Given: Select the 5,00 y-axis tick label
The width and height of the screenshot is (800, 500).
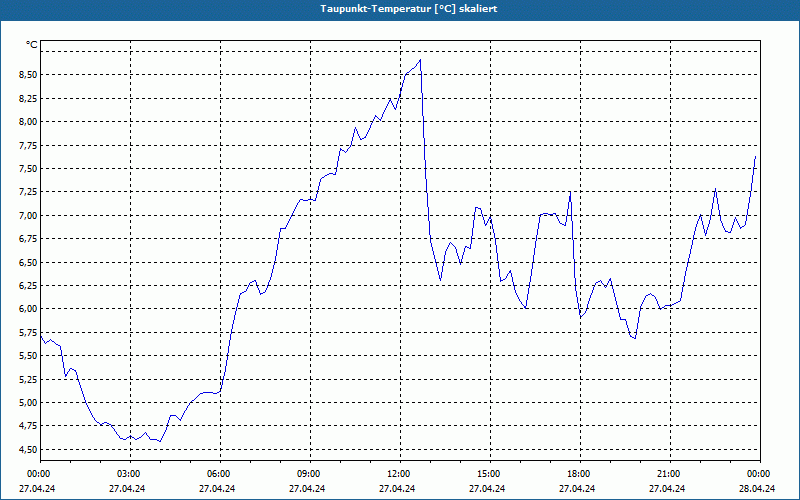Looking at the screenshot, I should click(x=28, y=403).
